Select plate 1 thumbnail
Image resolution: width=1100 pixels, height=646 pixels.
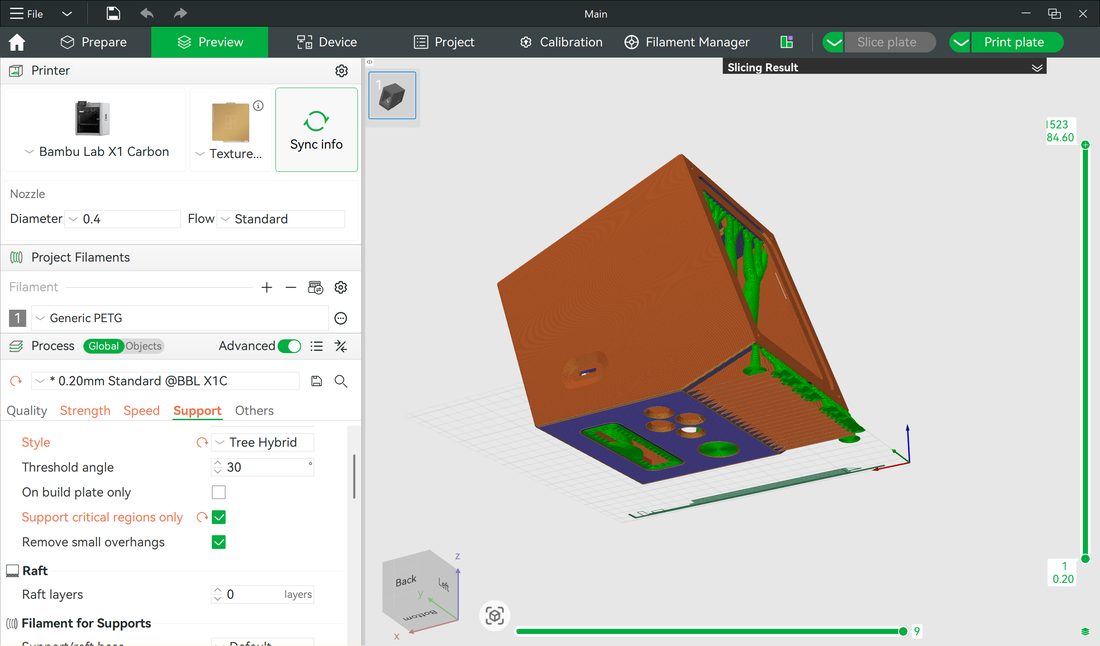click(392, 95)
